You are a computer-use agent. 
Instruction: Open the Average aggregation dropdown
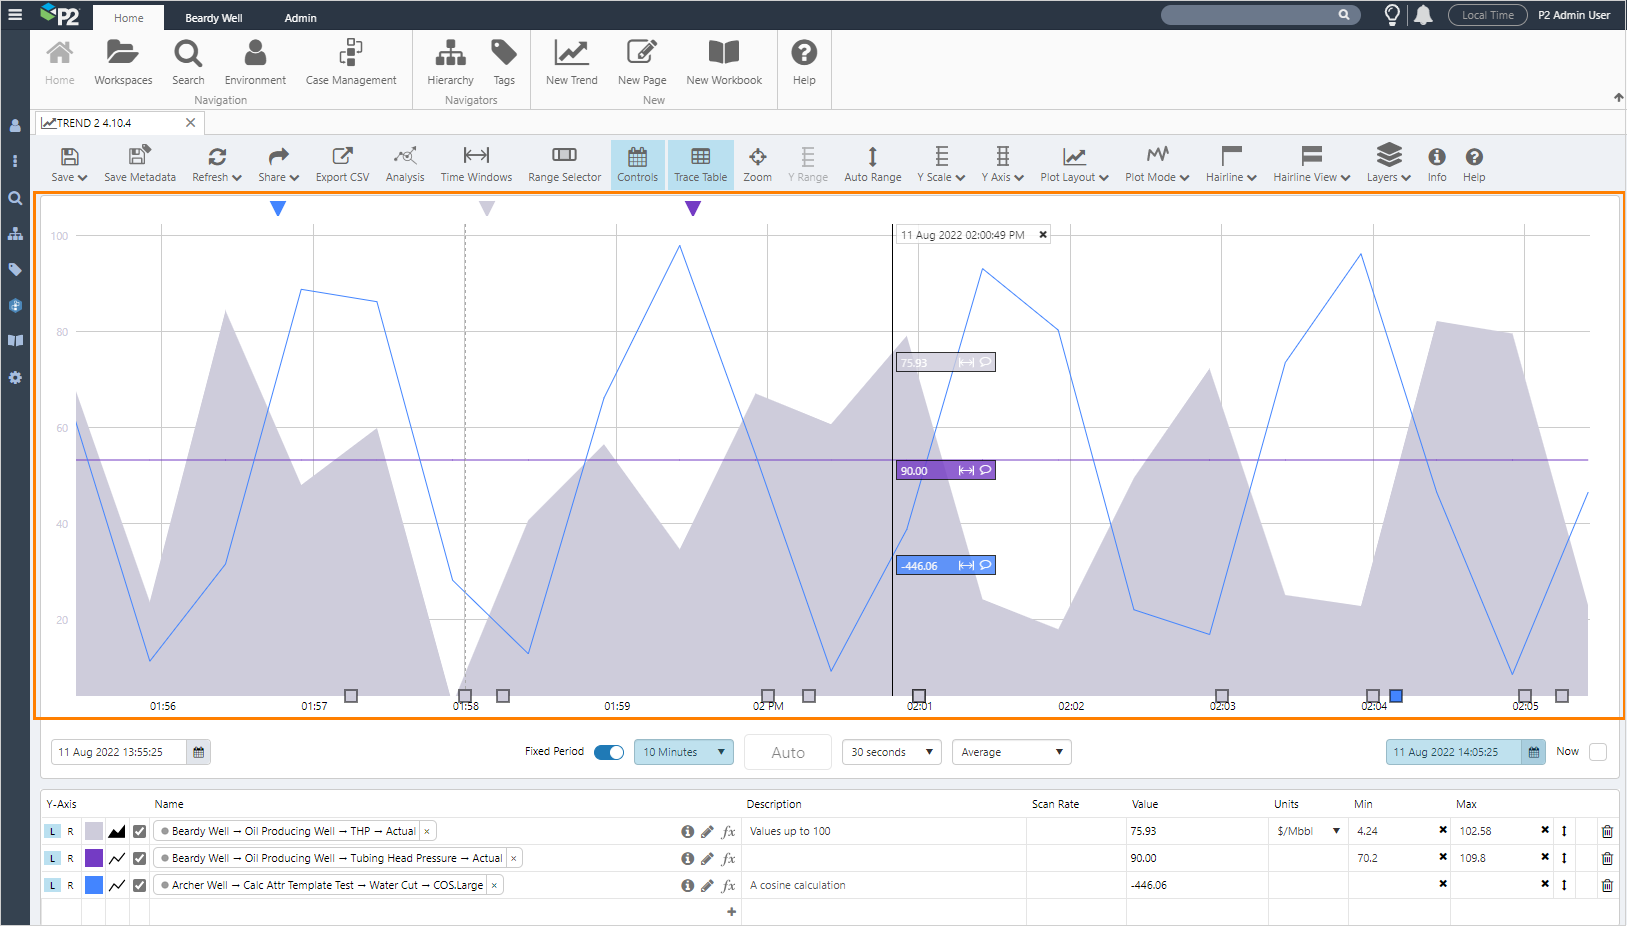pyautogui.click(x=1011, y=752)
